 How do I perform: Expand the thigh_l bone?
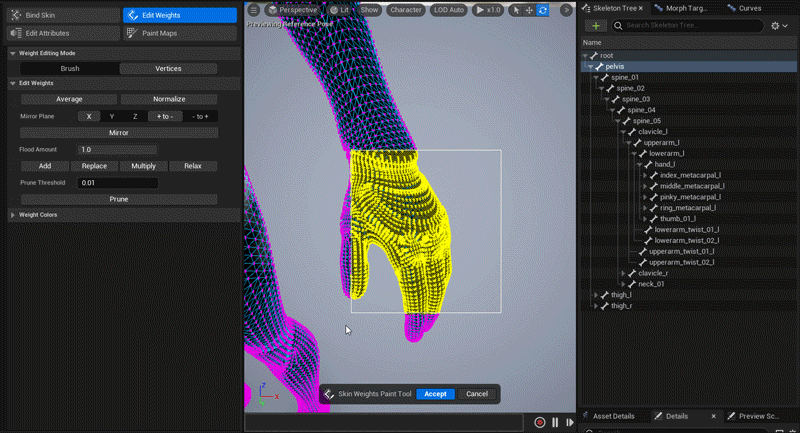[595, 295]
